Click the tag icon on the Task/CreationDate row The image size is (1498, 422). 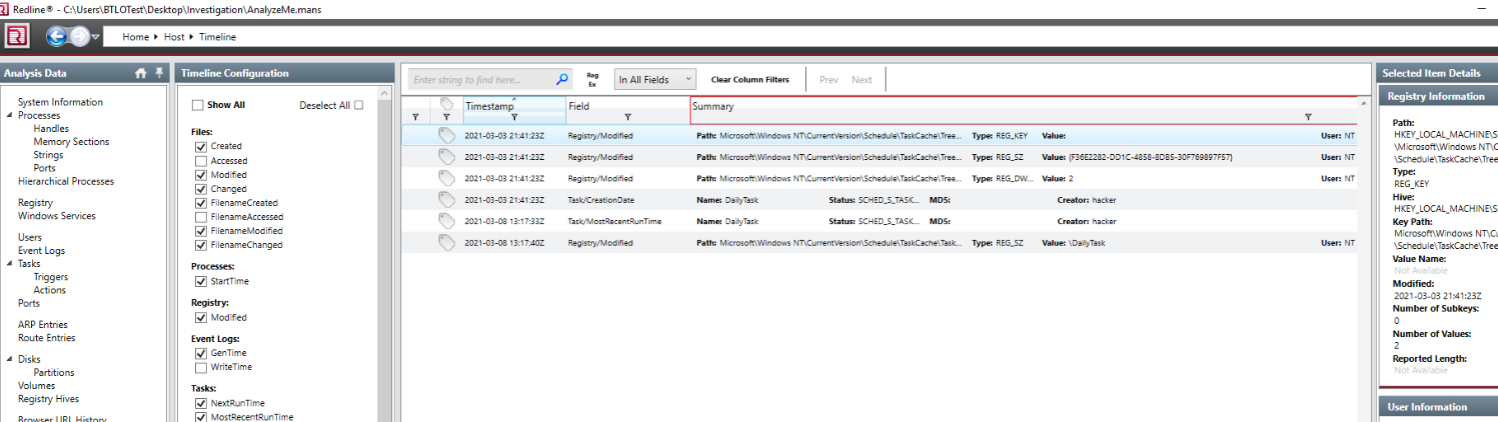(446, 200)
